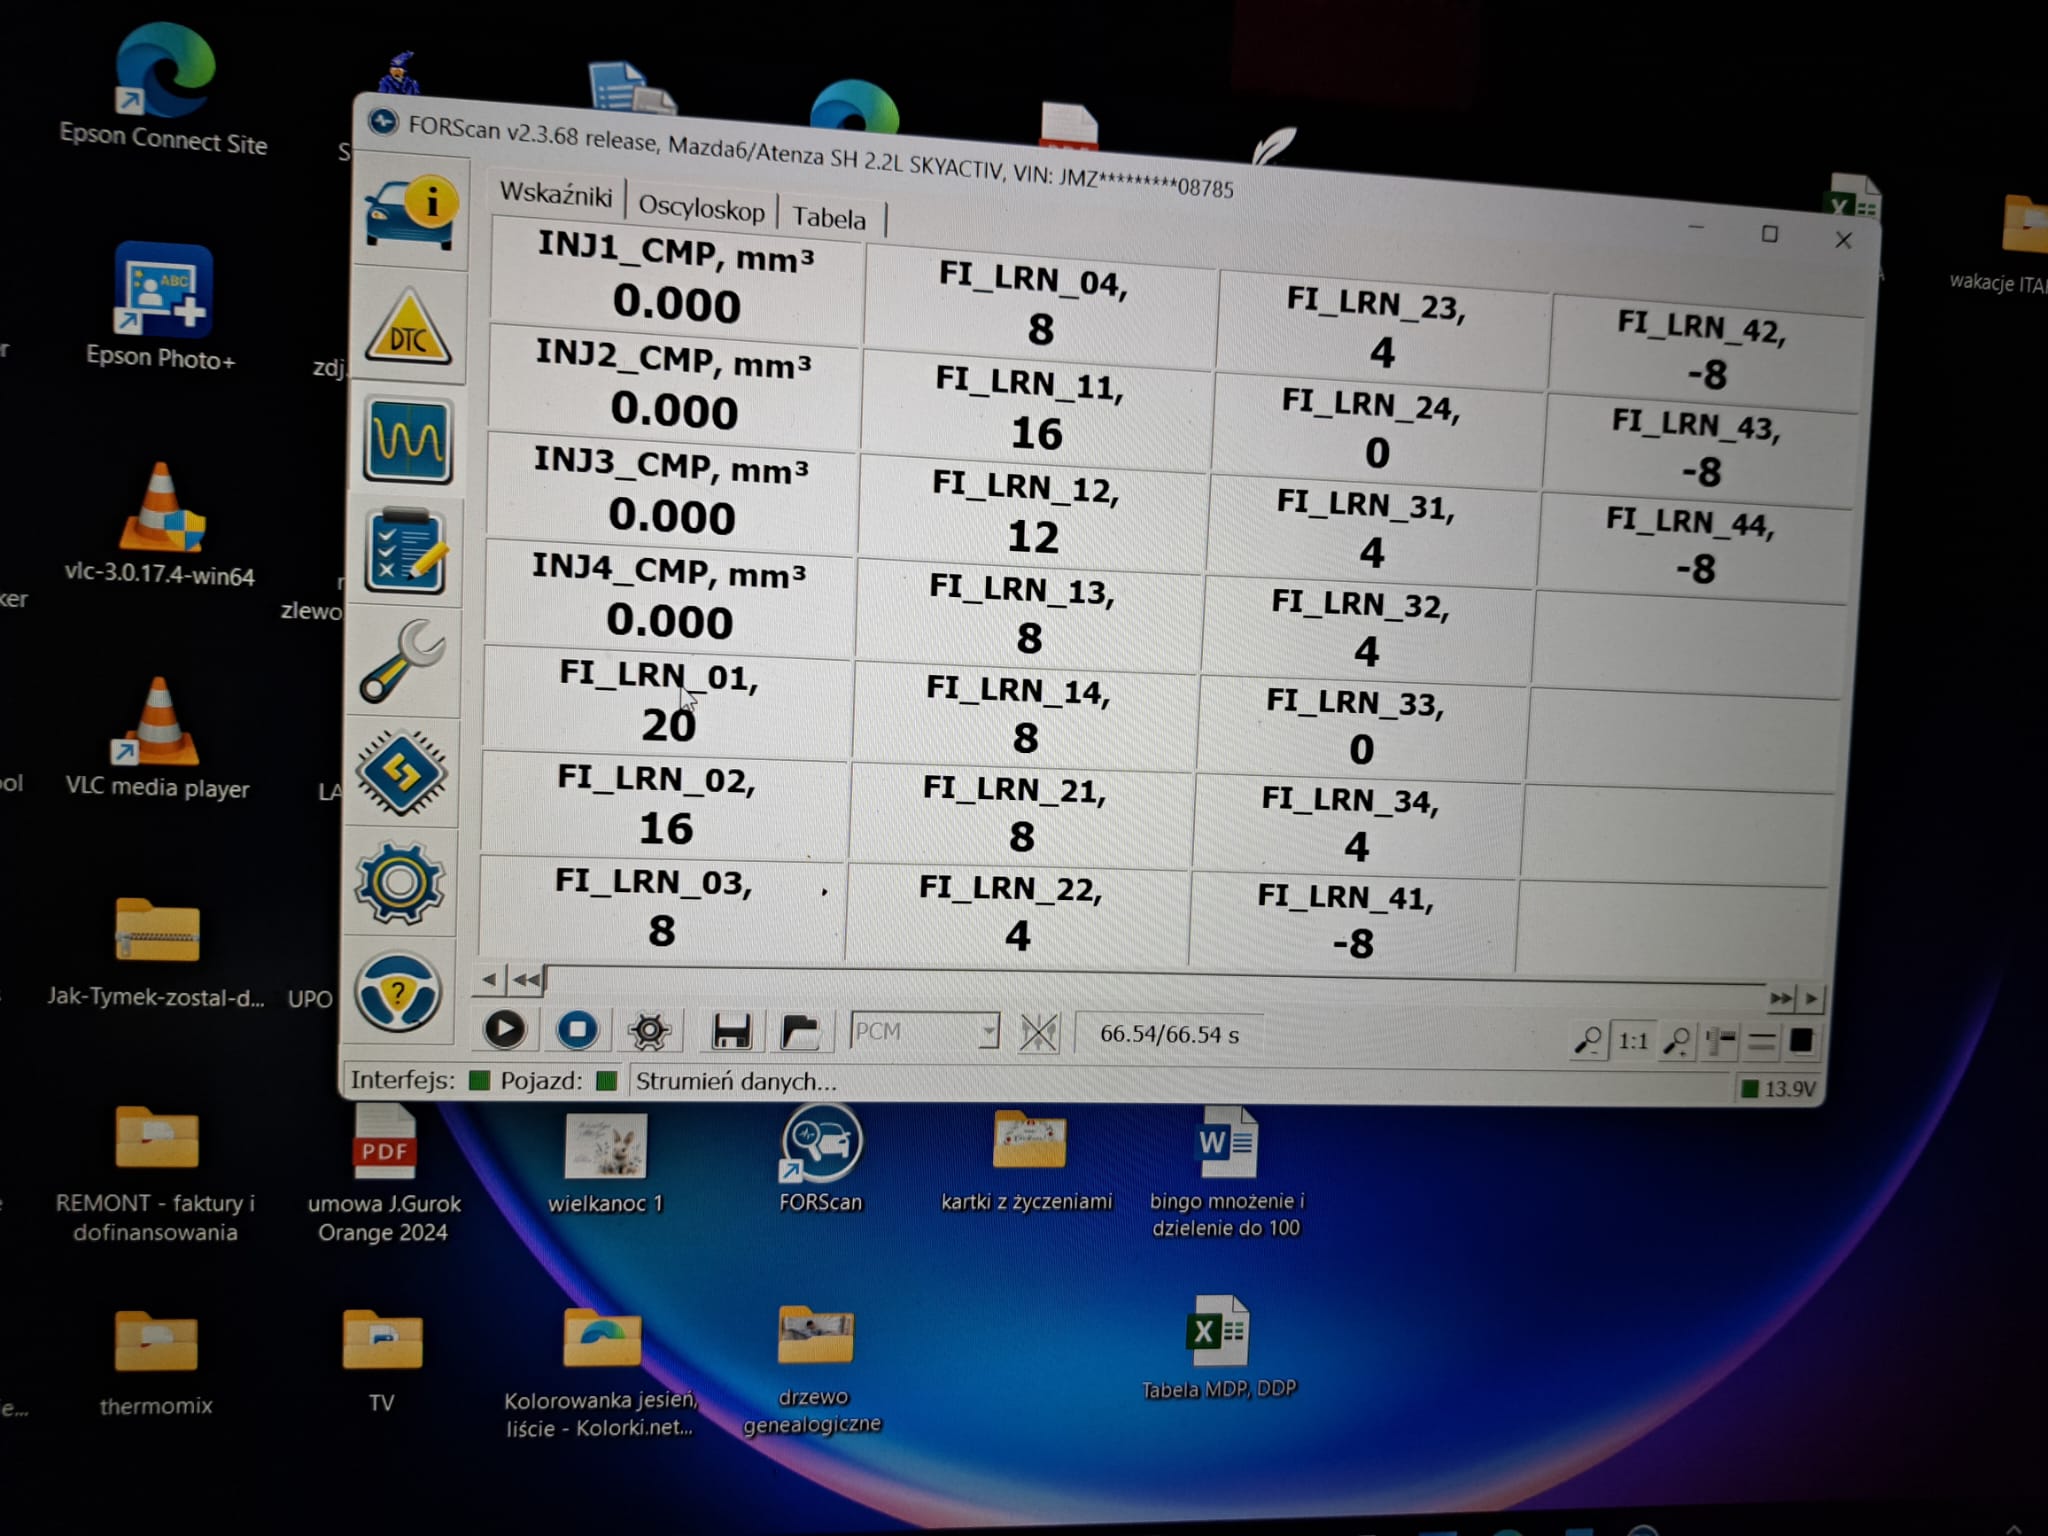This screenshot has height=1536, width=2048.
Task: Open the vehicle information section
Action: [410, 212]
